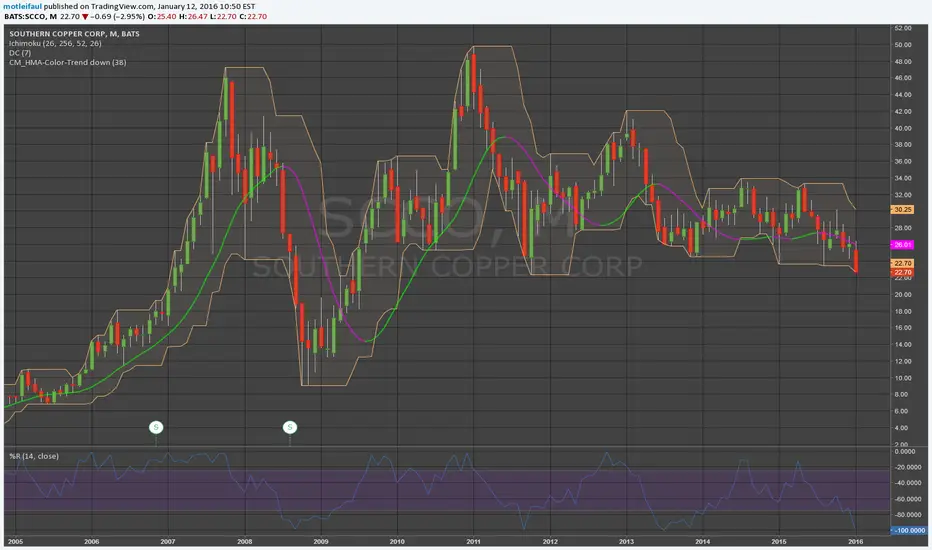Select the H:26.47 high value

[194, 16]
